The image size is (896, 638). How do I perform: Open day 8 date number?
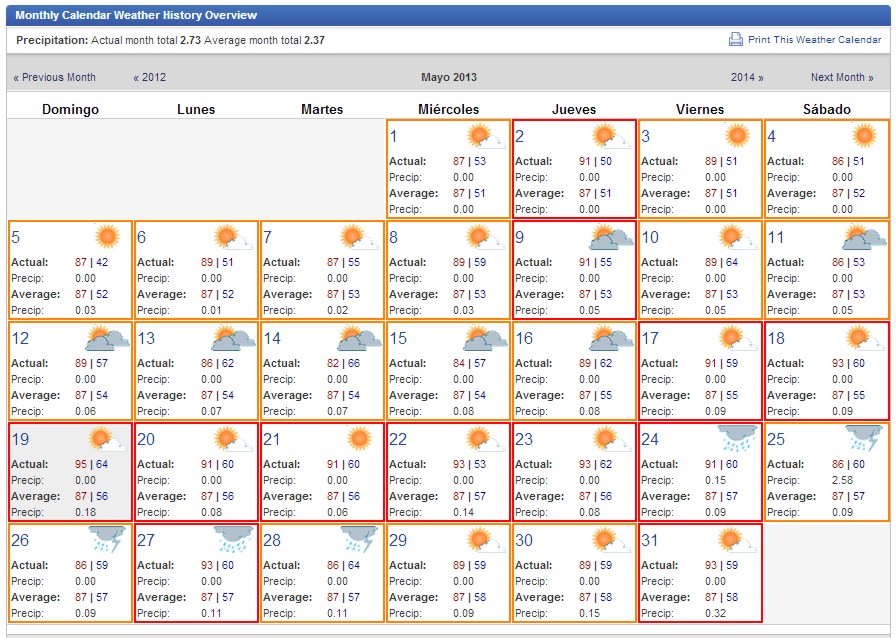pos(394,237)
